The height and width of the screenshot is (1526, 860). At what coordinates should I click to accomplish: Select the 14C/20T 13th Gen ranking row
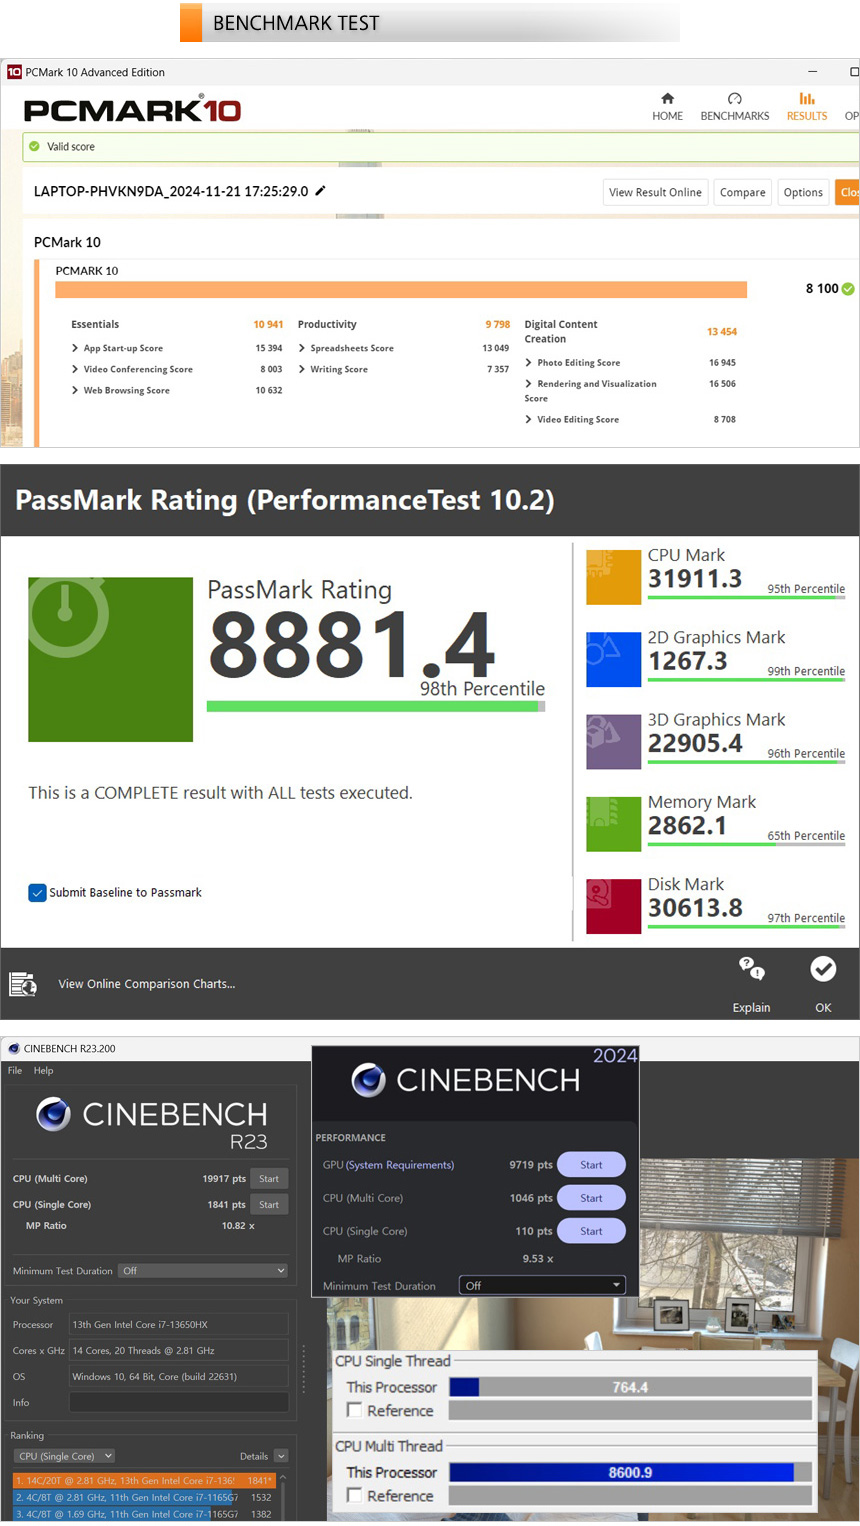click(x=144, y=1480)
